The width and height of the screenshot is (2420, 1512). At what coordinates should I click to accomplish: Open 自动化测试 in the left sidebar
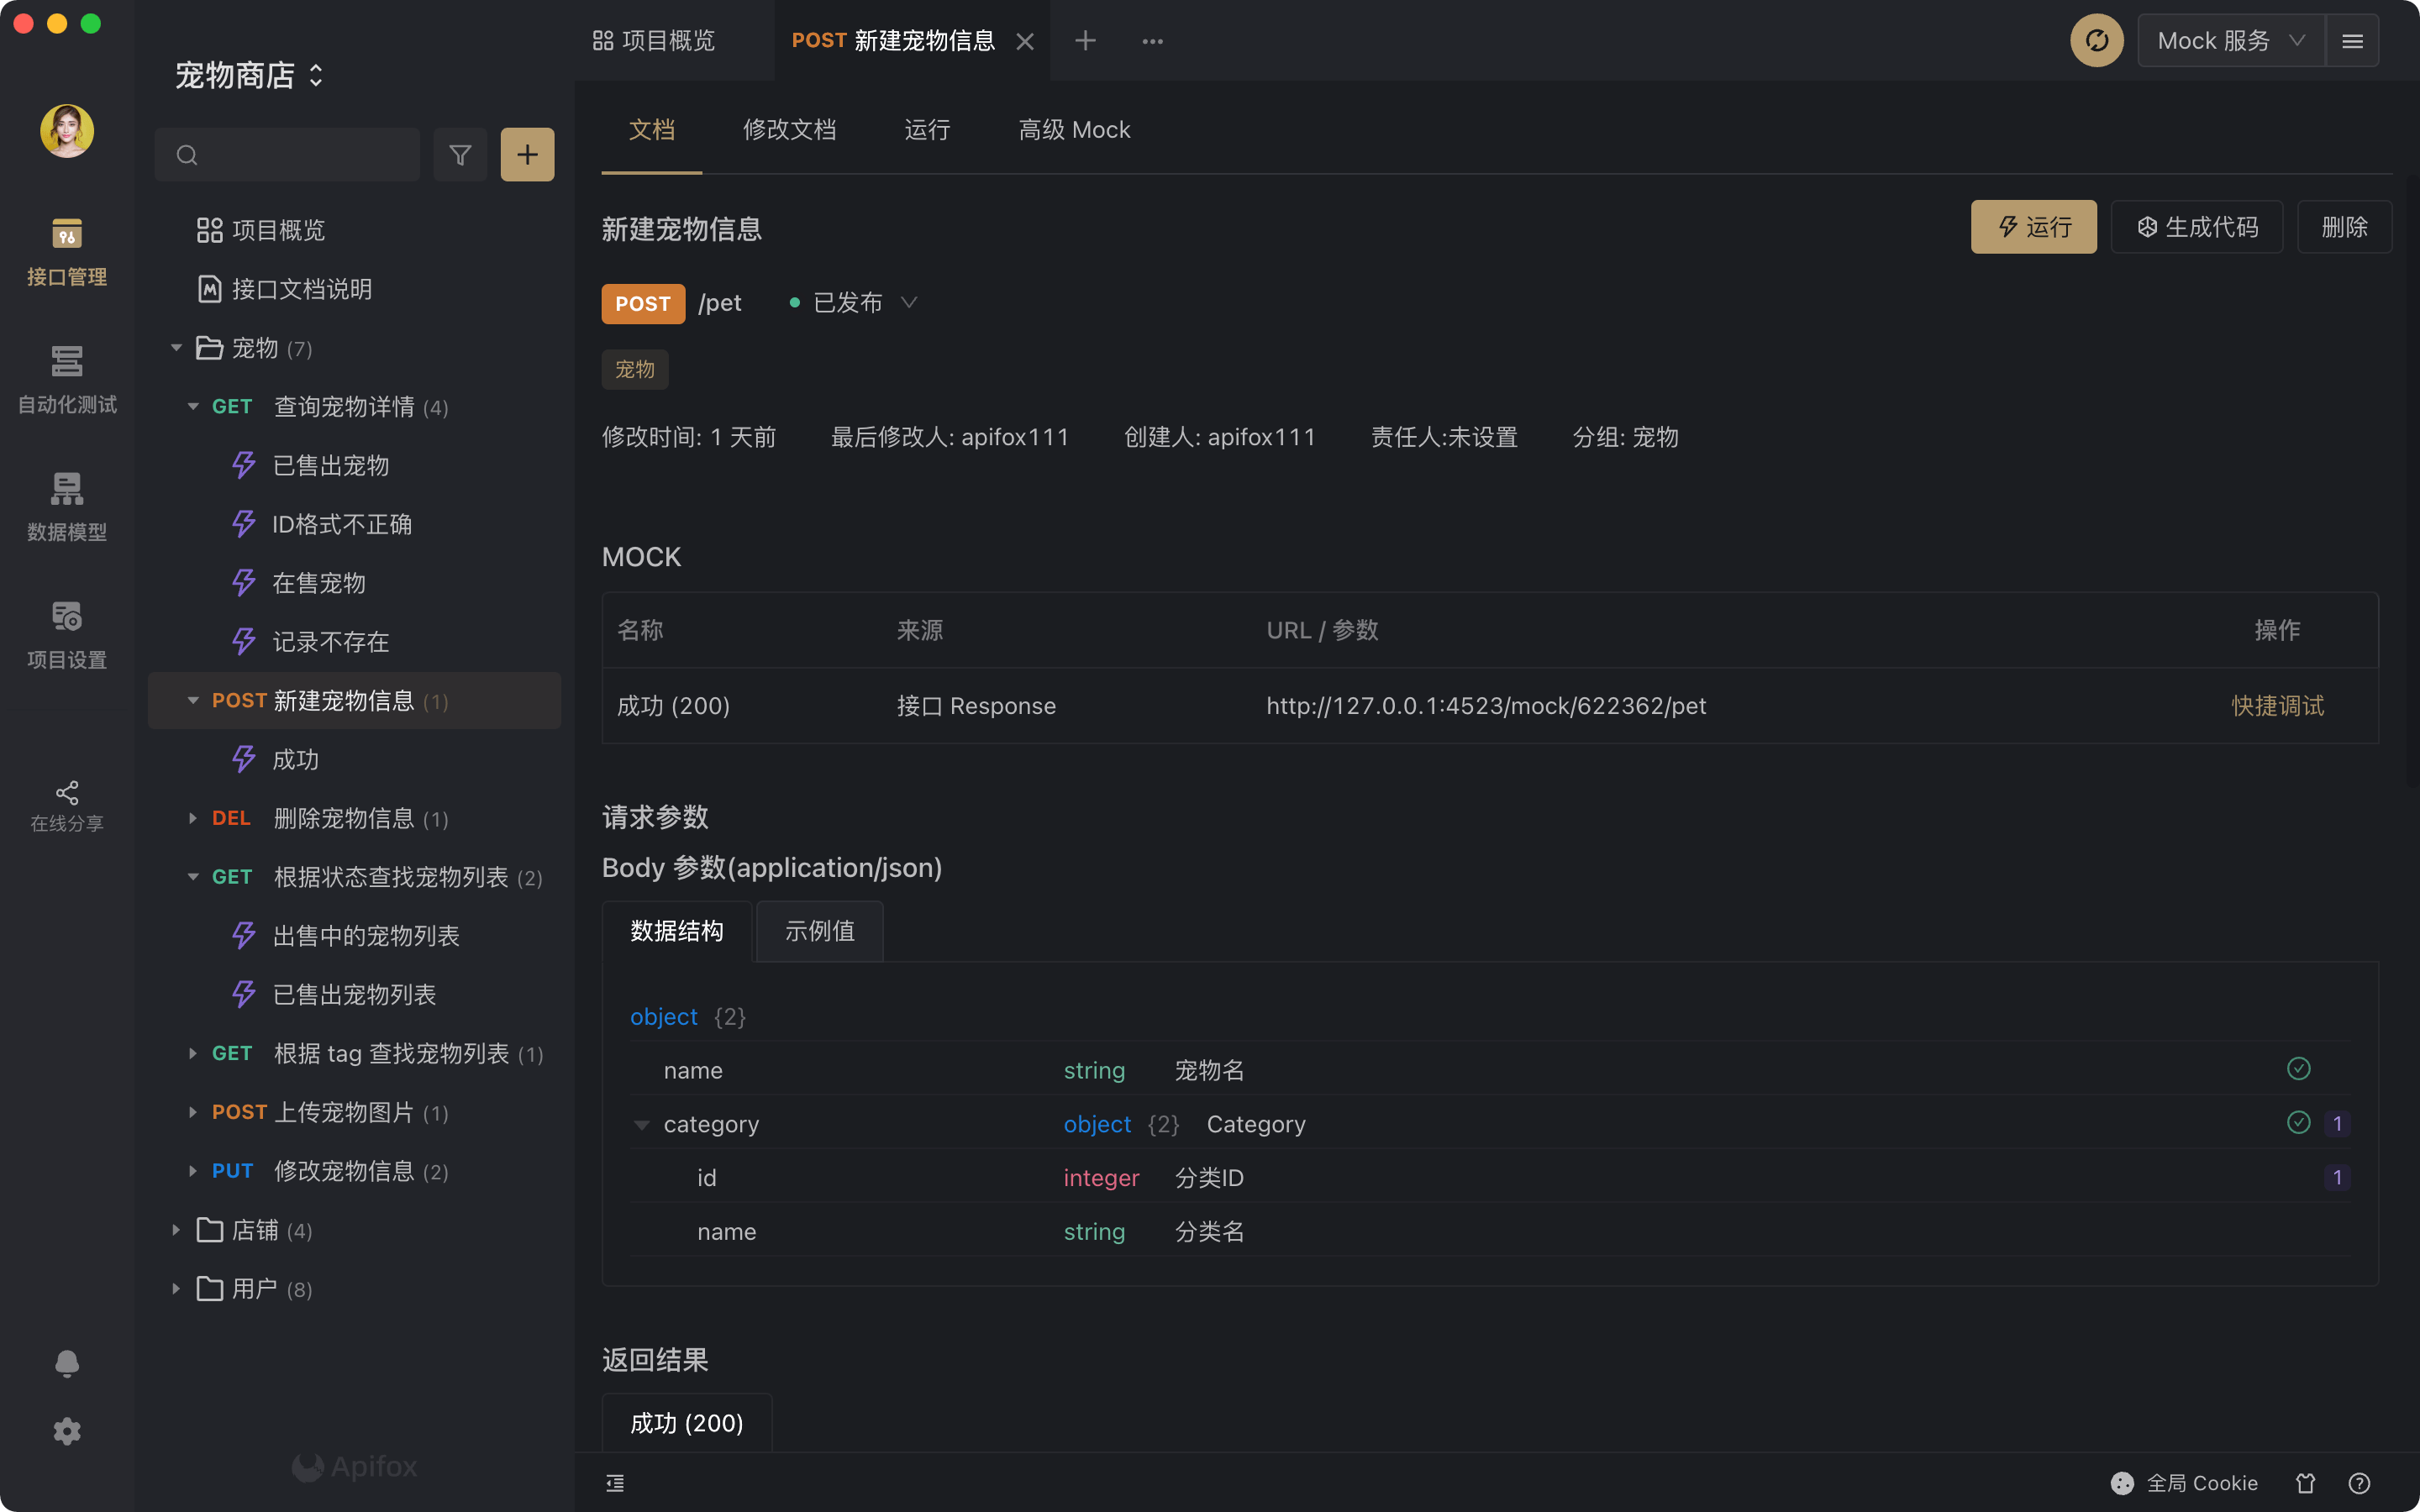click(x=67, y=380)
